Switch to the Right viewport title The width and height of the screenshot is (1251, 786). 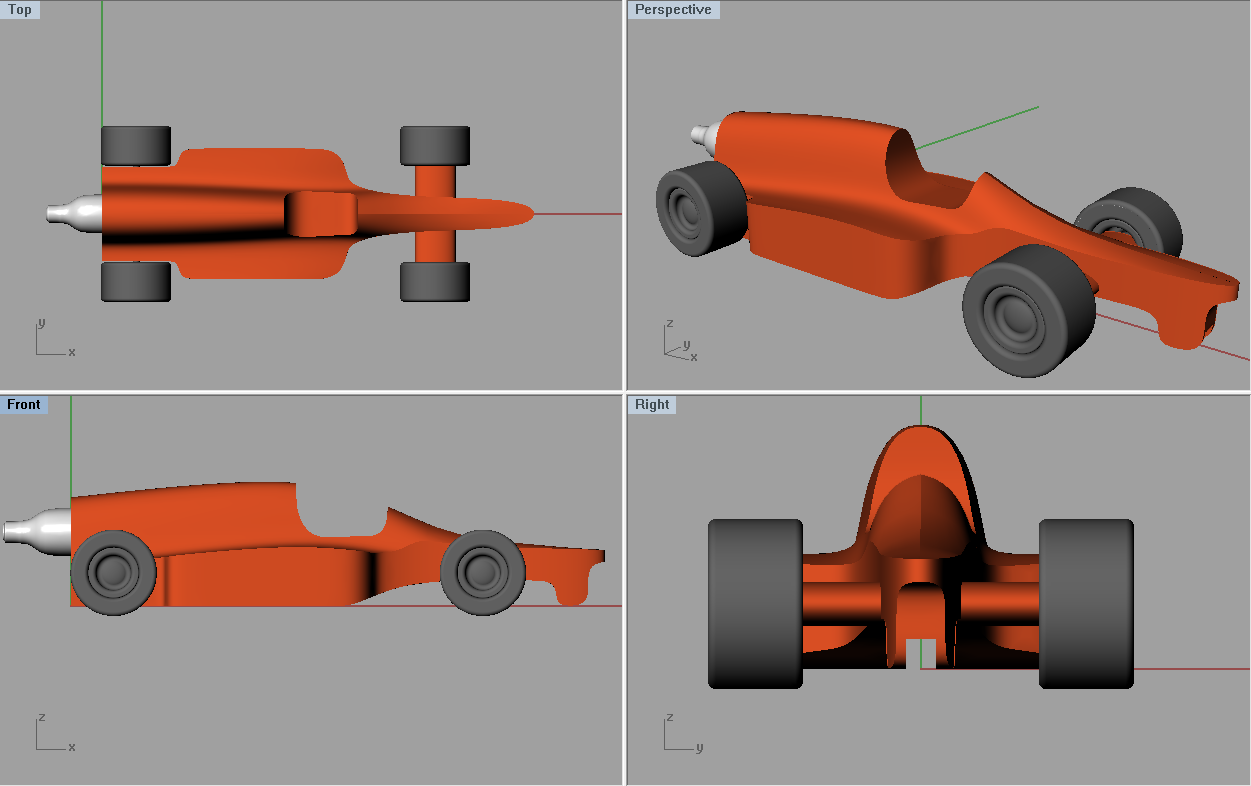[x=651, y=405]
